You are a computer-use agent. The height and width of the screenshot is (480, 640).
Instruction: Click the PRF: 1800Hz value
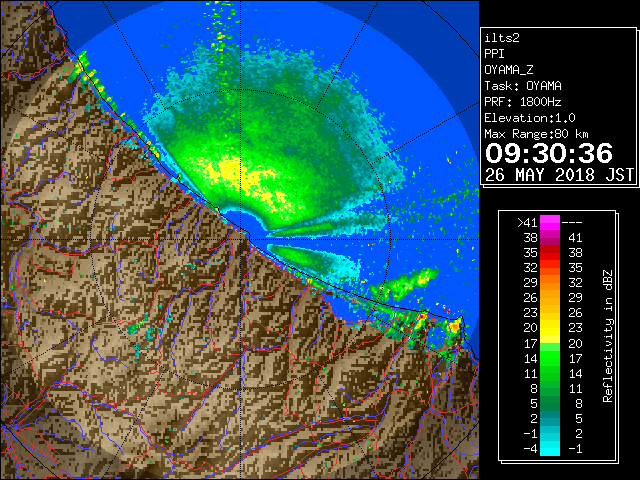click(523, 102)
